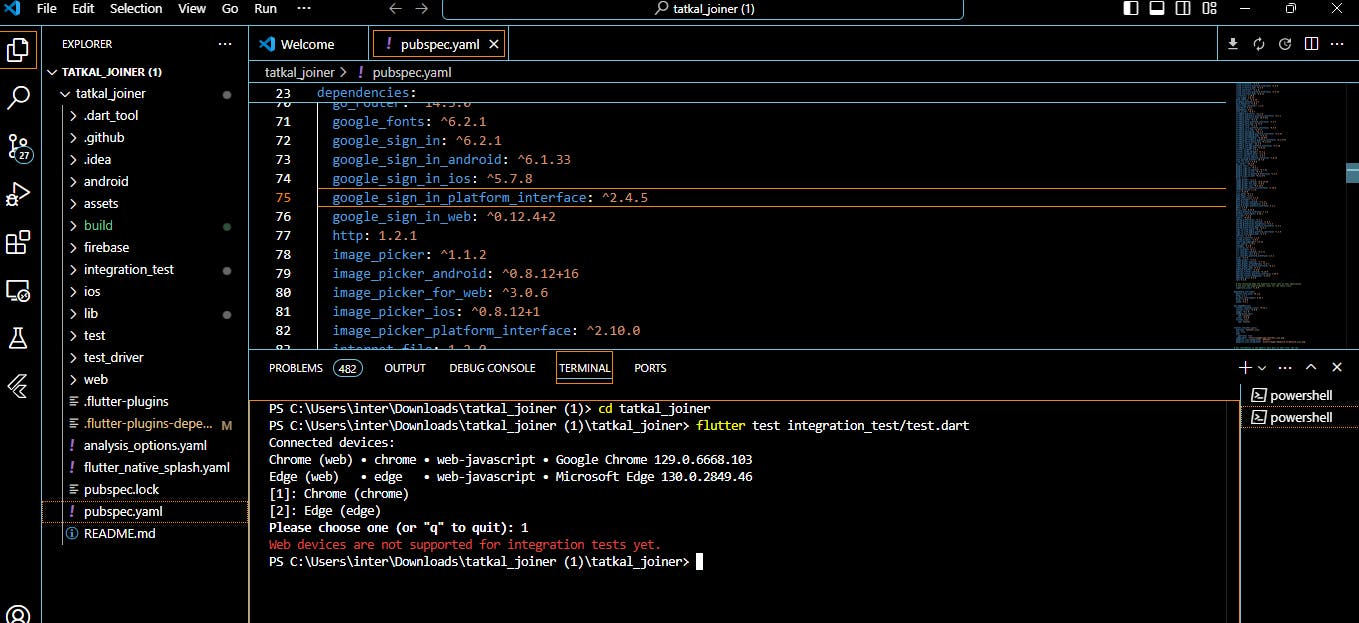Toggle the bottom panel layout button
Viewport: 1359px width, 623px height.
pyautogui.click(x=1157, y=9)
